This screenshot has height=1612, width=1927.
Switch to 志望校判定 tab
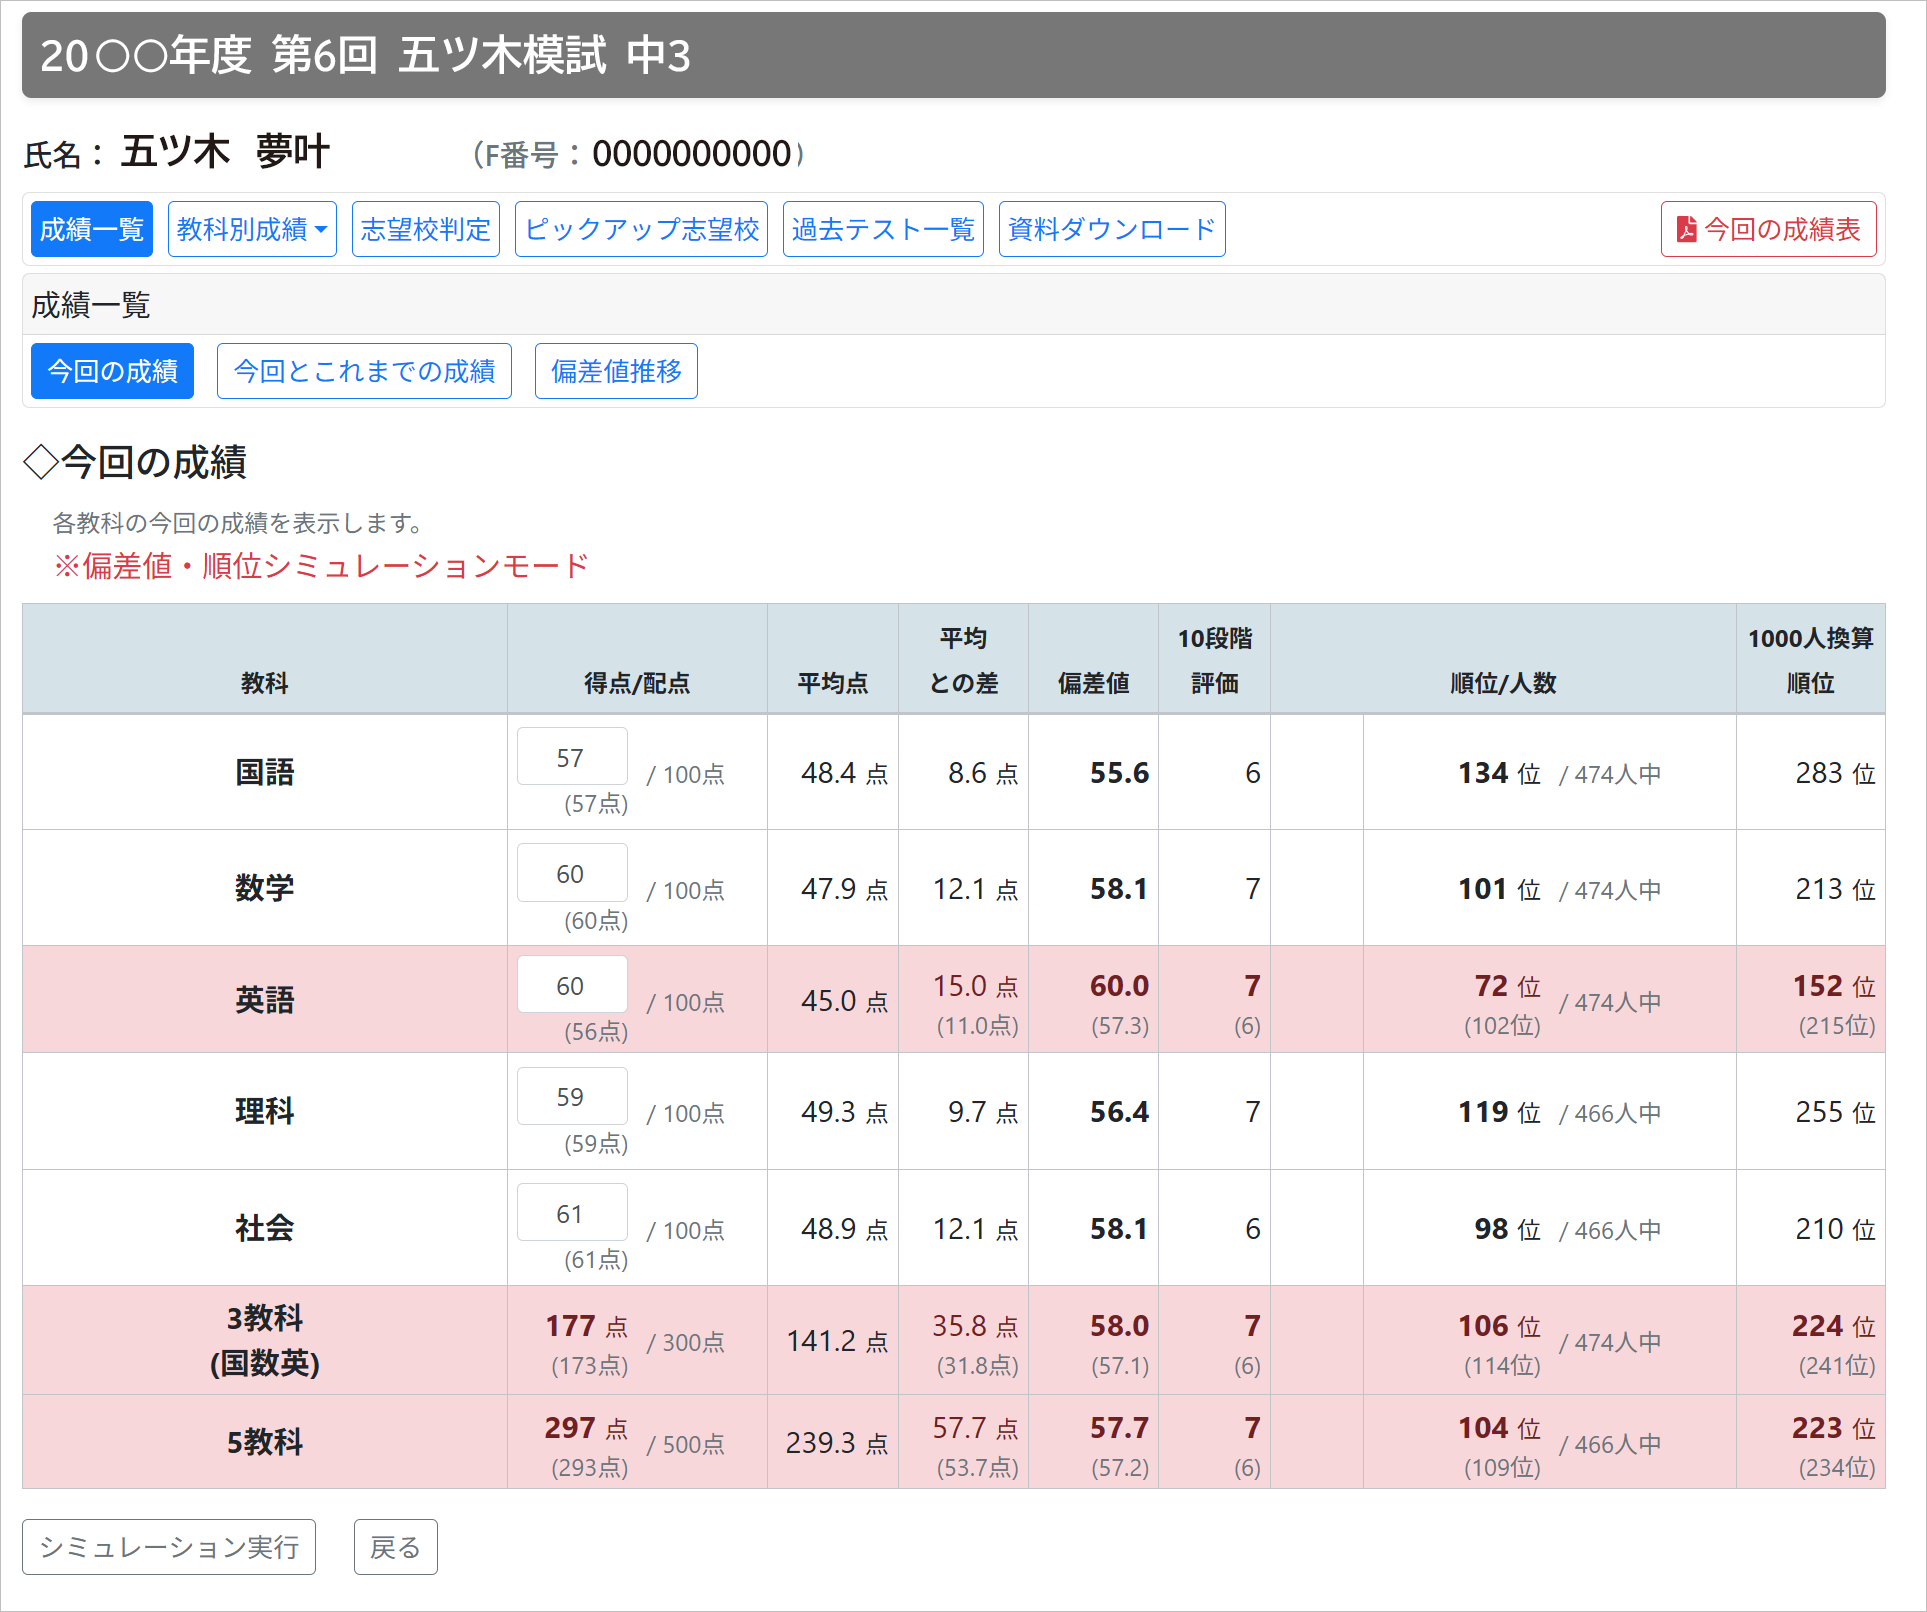click(425, 230)
